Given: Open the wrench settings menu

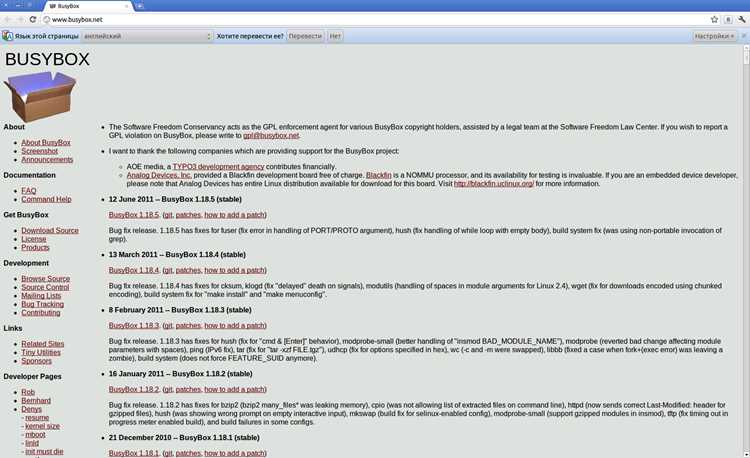Looking at the screenshot, I should pyautogui.click(x=742, y=20).
